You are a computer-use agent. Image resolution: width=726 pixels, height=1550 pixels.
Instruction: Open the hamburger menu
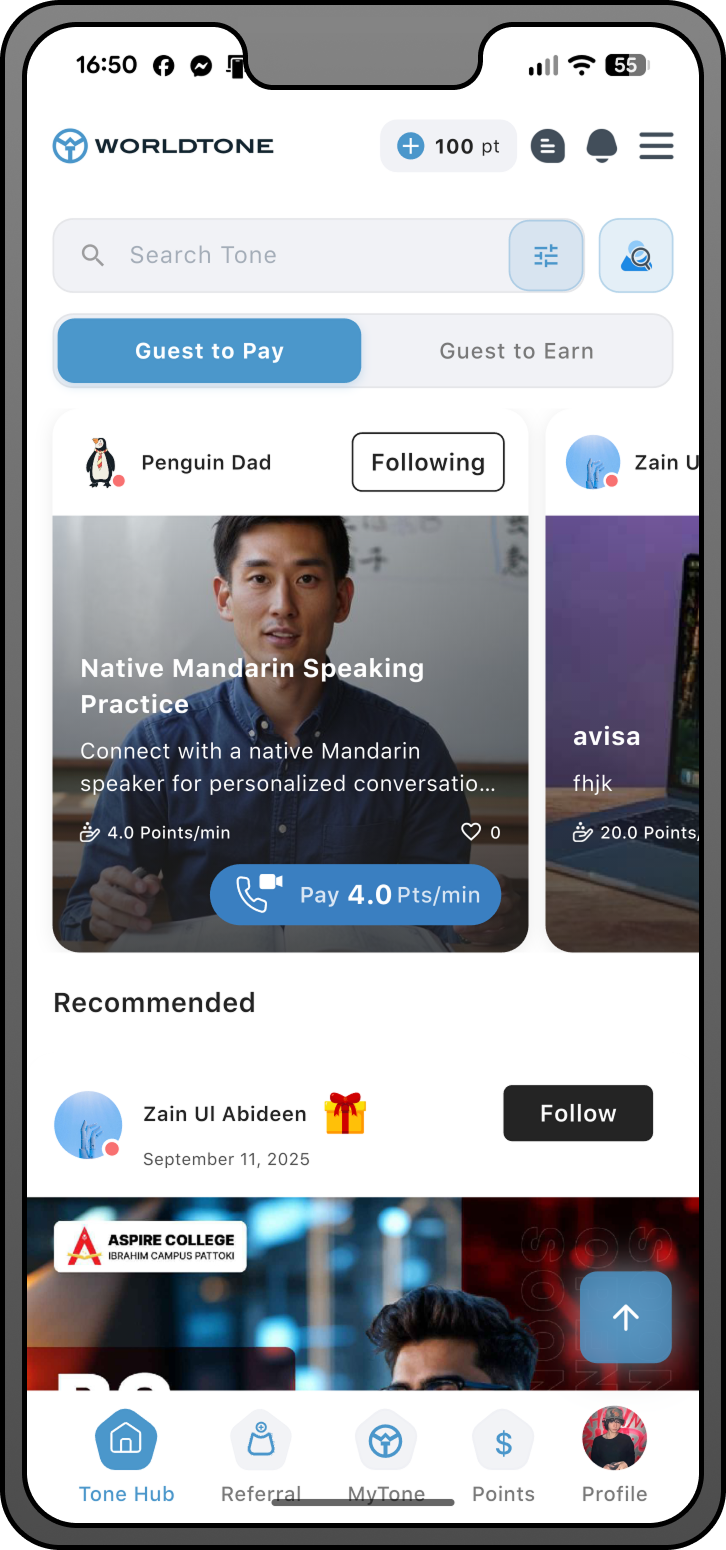click(x=656, y=146)
